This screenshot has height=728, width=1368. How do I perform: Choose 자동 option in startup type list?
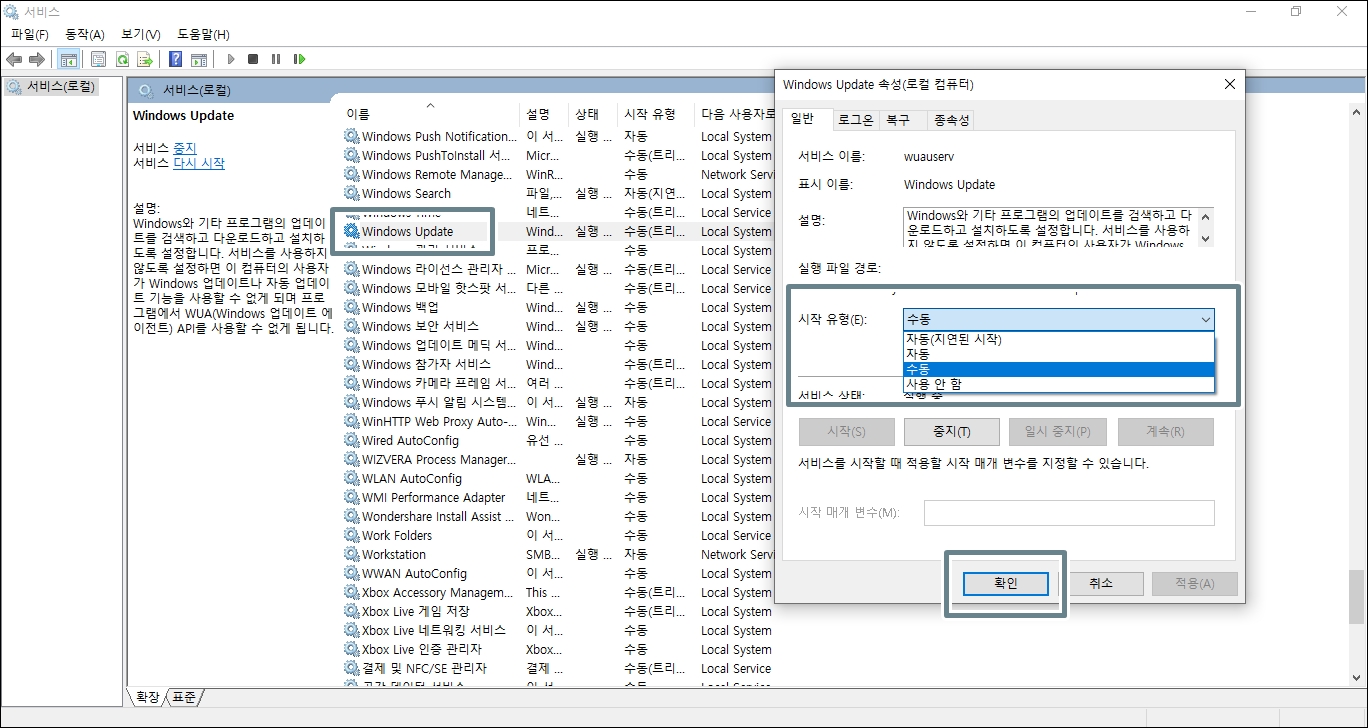pyautogui.click(x=1059, y=354)
